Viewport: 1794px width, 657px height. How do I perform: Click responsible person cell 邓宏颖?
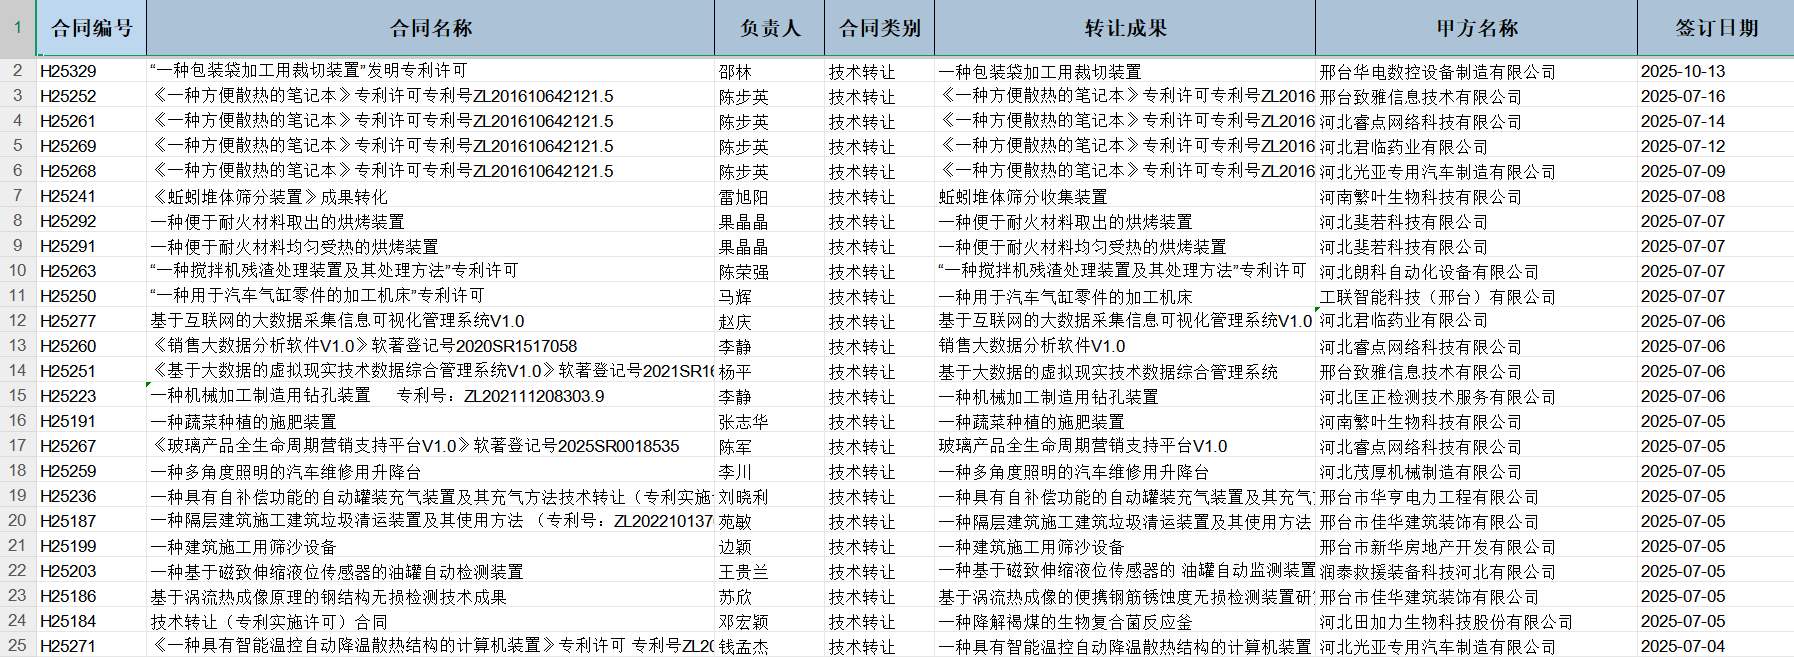(x=770, y=621)
